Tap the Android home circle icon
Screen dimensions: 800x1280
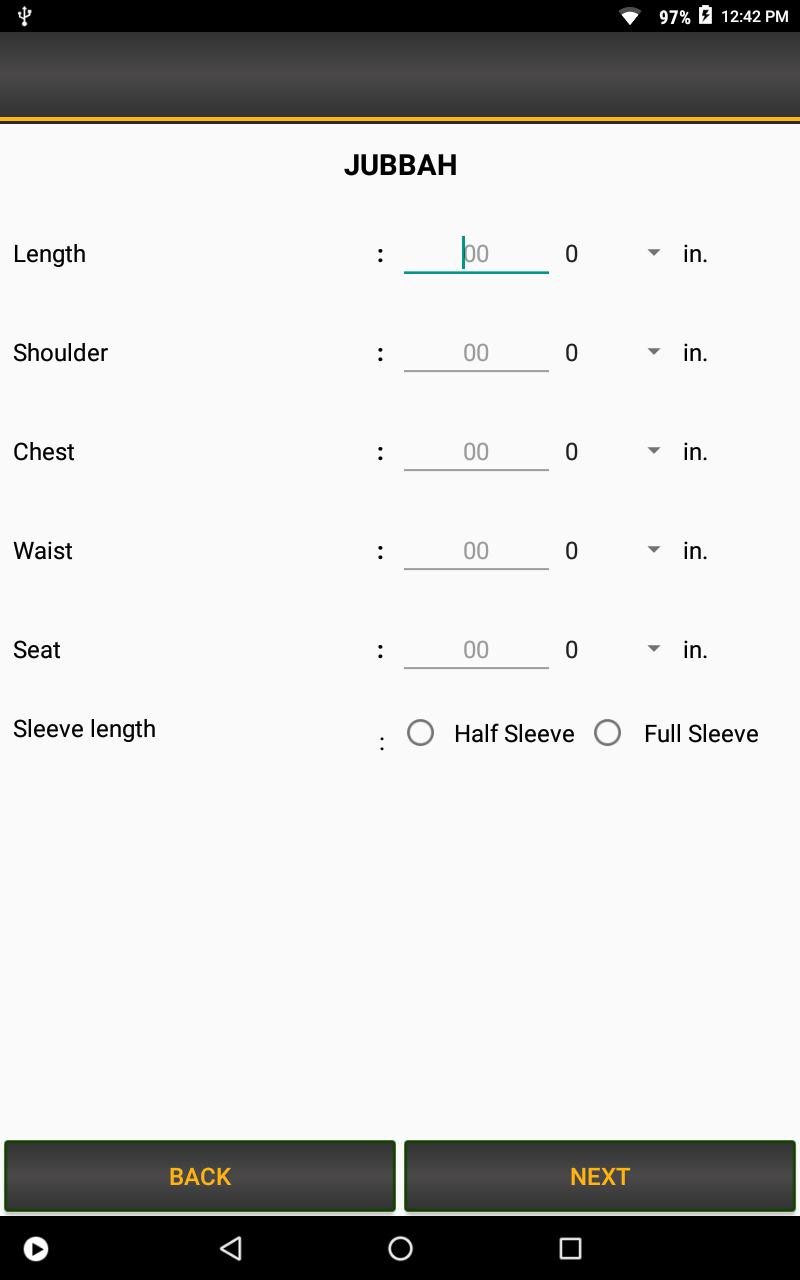point(400,1248)
